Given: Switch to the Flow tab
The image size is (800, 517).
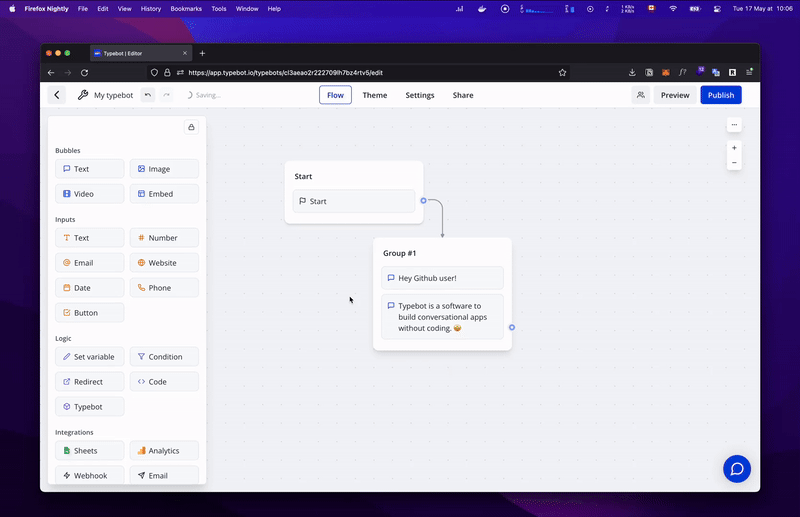Looking at the screenshot, I should point(335,95).
